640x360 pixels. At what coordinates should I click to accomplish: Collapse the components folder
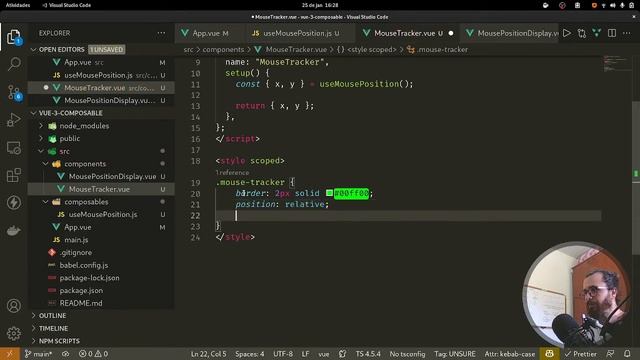[46, 164]
